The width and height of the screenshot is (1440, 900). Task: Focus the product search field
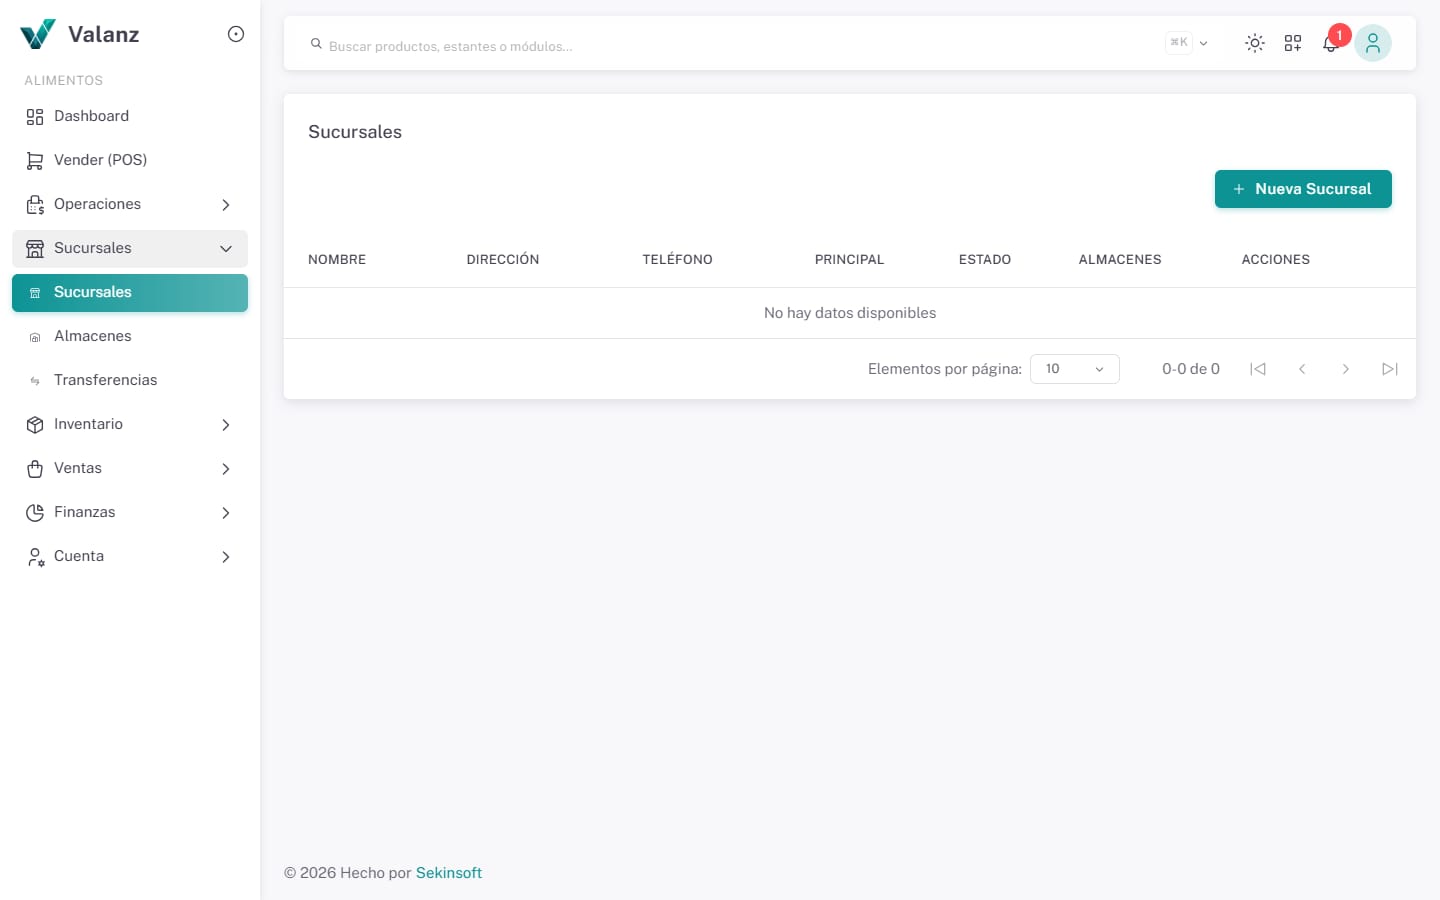point(740,46)
